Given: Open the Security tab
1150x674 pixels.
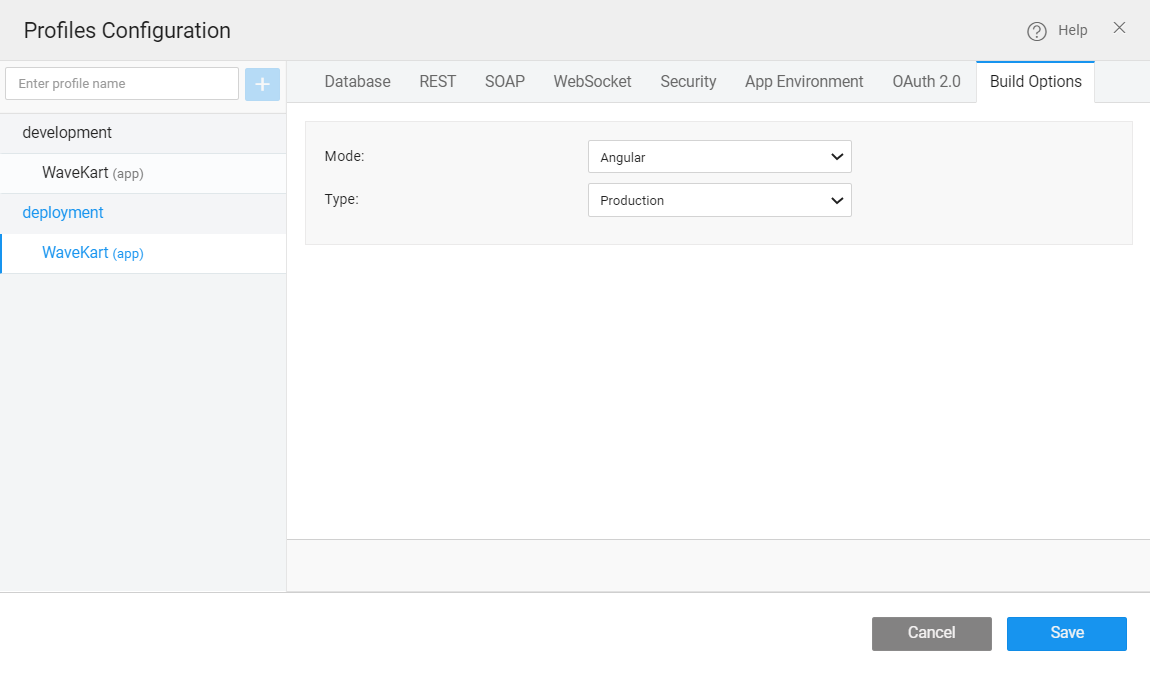Looking at the screenshot, I should point(688,82).
